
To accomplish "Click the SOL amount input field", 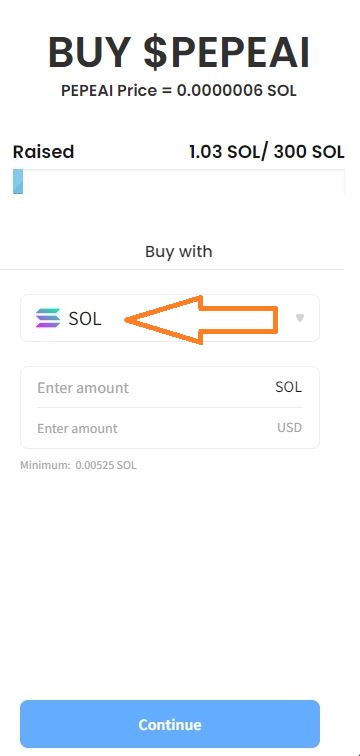I will click(170, 388).
